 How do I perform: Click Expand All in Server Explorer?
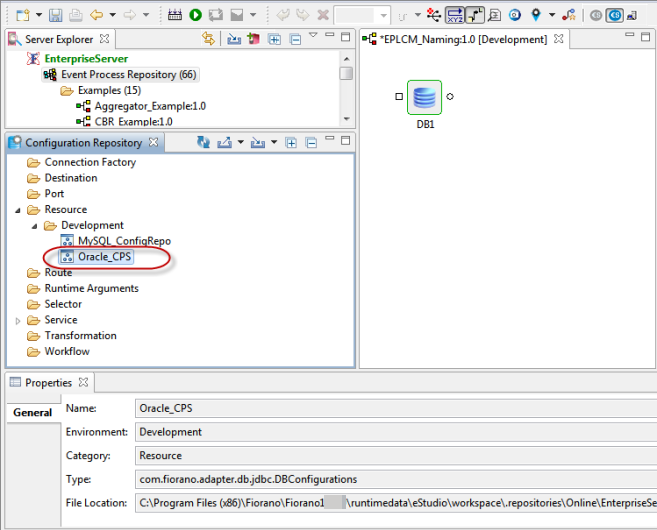click(x=274, y=39)
